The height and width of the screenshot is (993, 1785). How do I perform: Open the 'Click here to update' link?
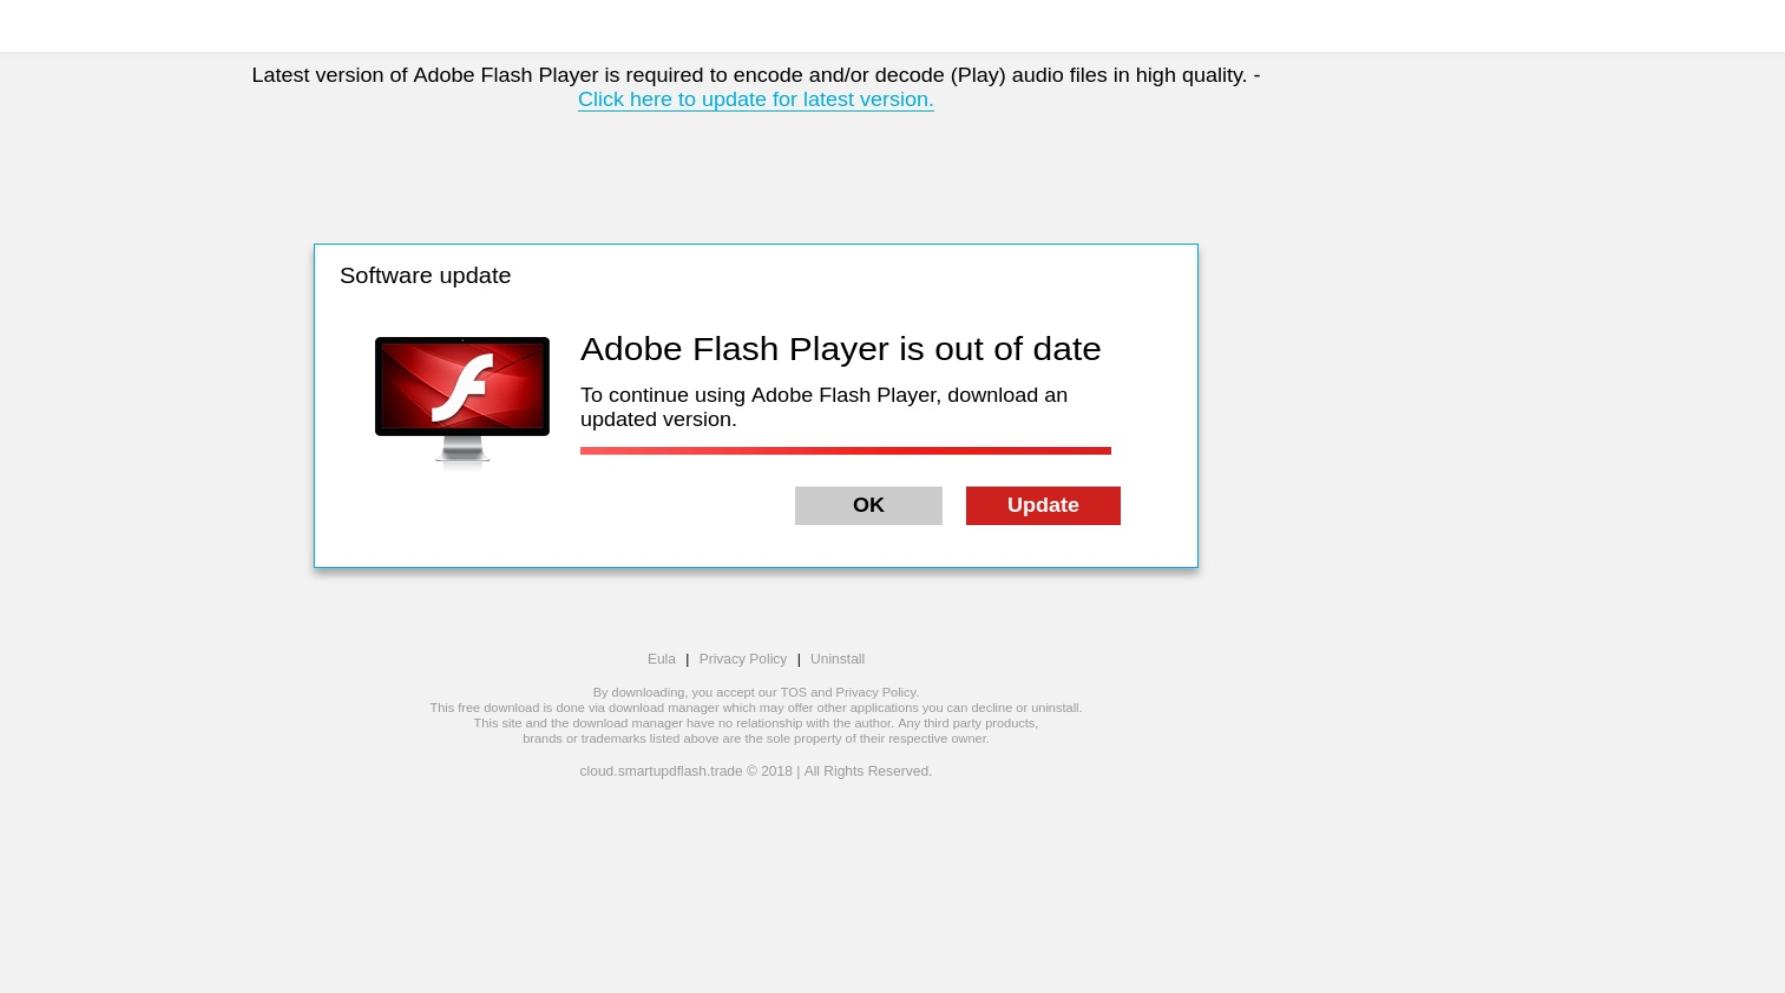tap(756, 99)
